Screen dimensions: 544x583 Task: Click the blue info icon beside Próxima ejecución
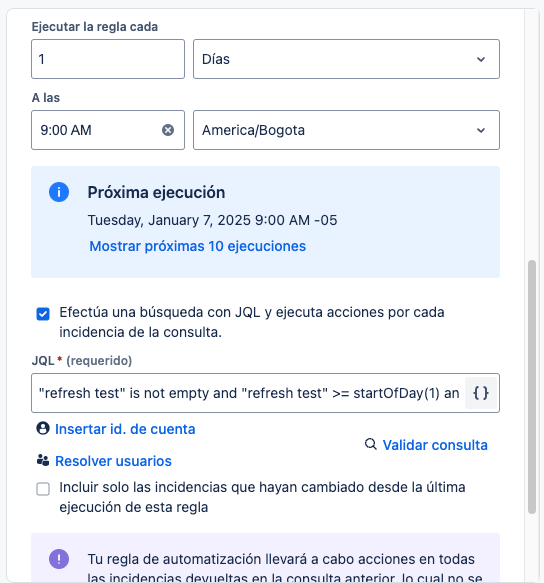[x=59, y=192]
